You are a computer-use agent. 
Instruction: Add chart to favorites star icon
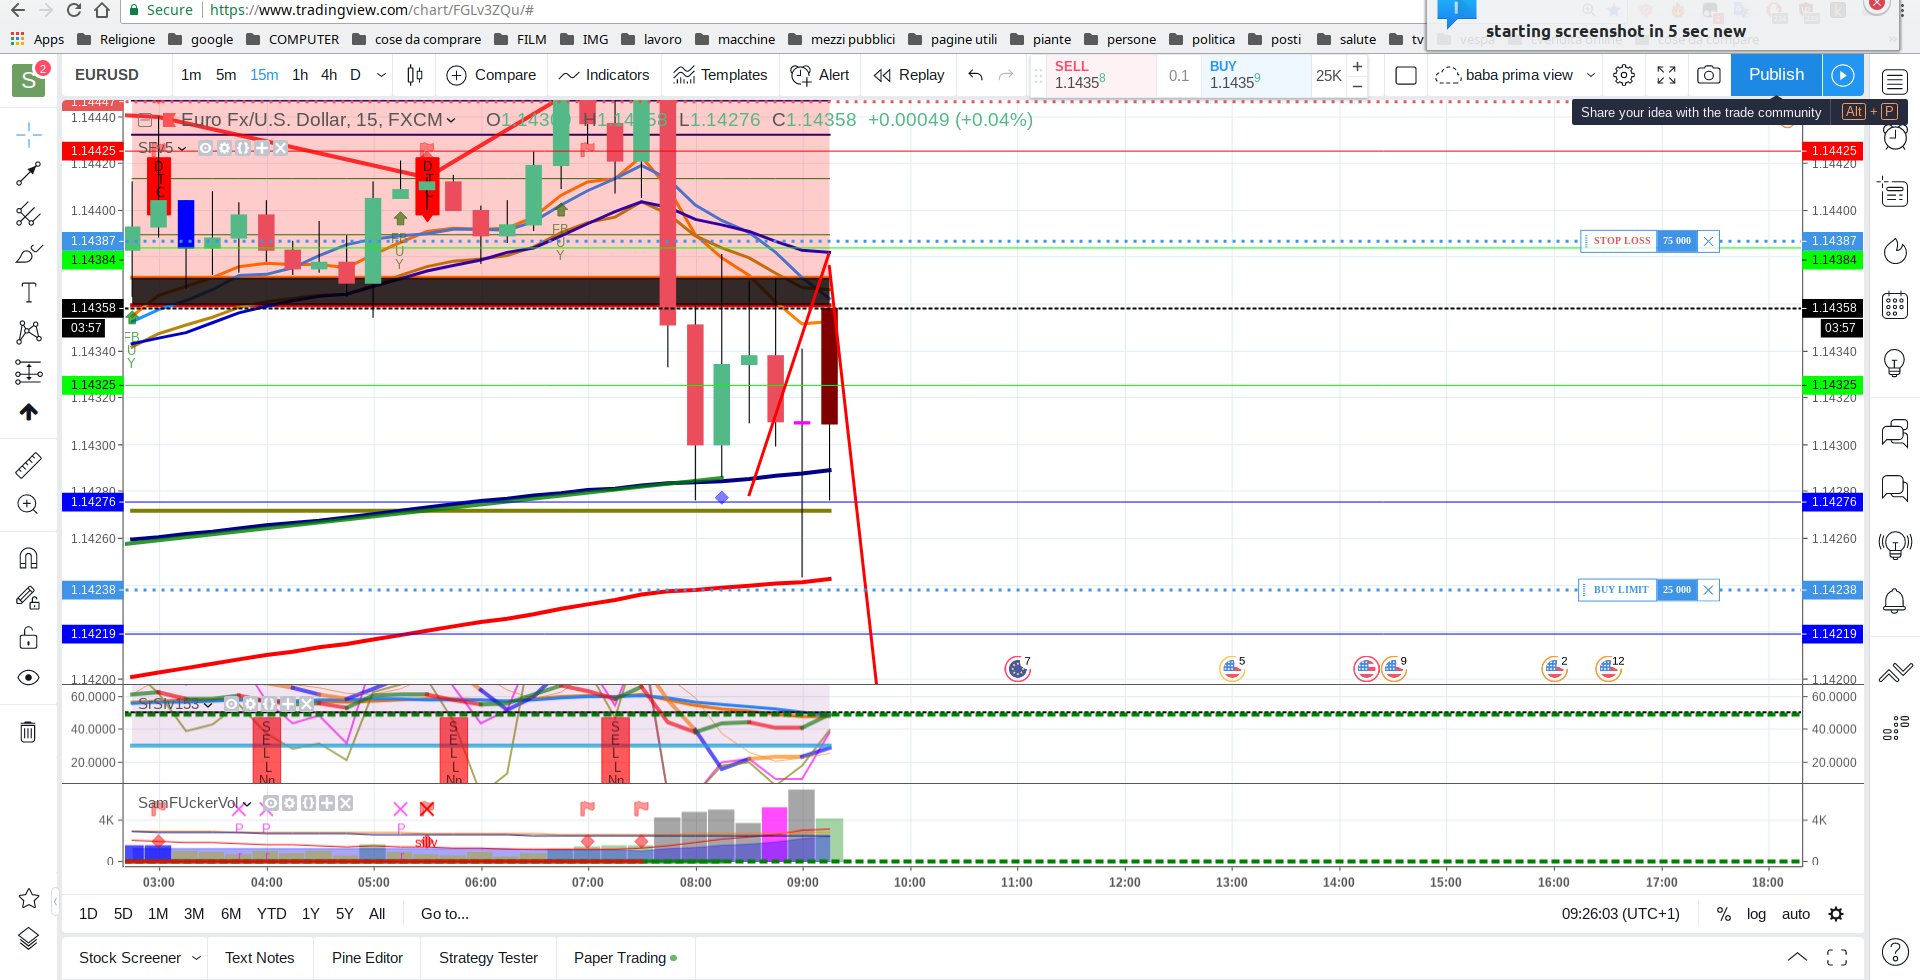coord(29,898)
